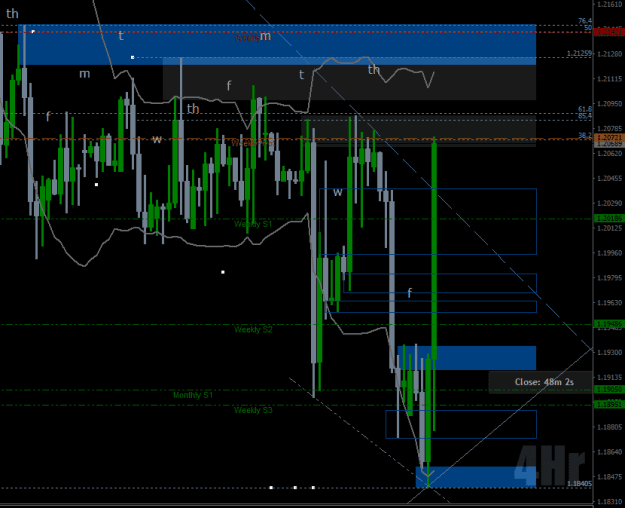Click 1.20455 on the price axis
Viewport: 625px width, 508px height.
pos(610,178)
